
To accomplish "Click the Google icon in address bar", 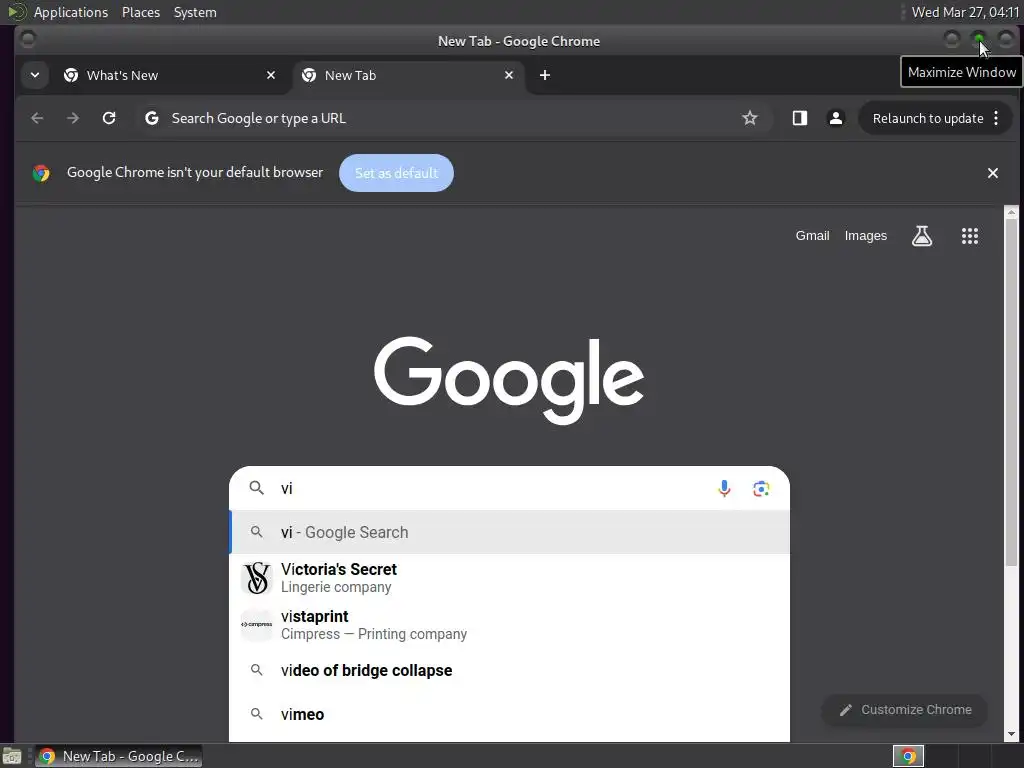I will (x=152, y=118).
